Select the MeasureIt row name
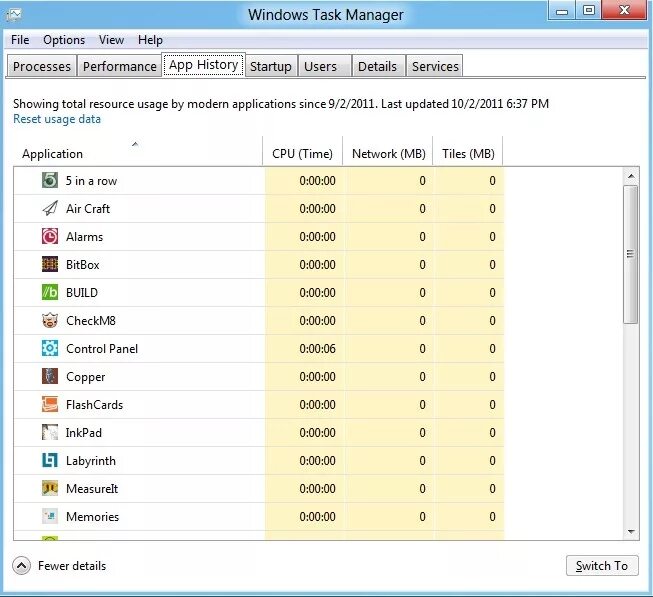 [x=92, y=488]
